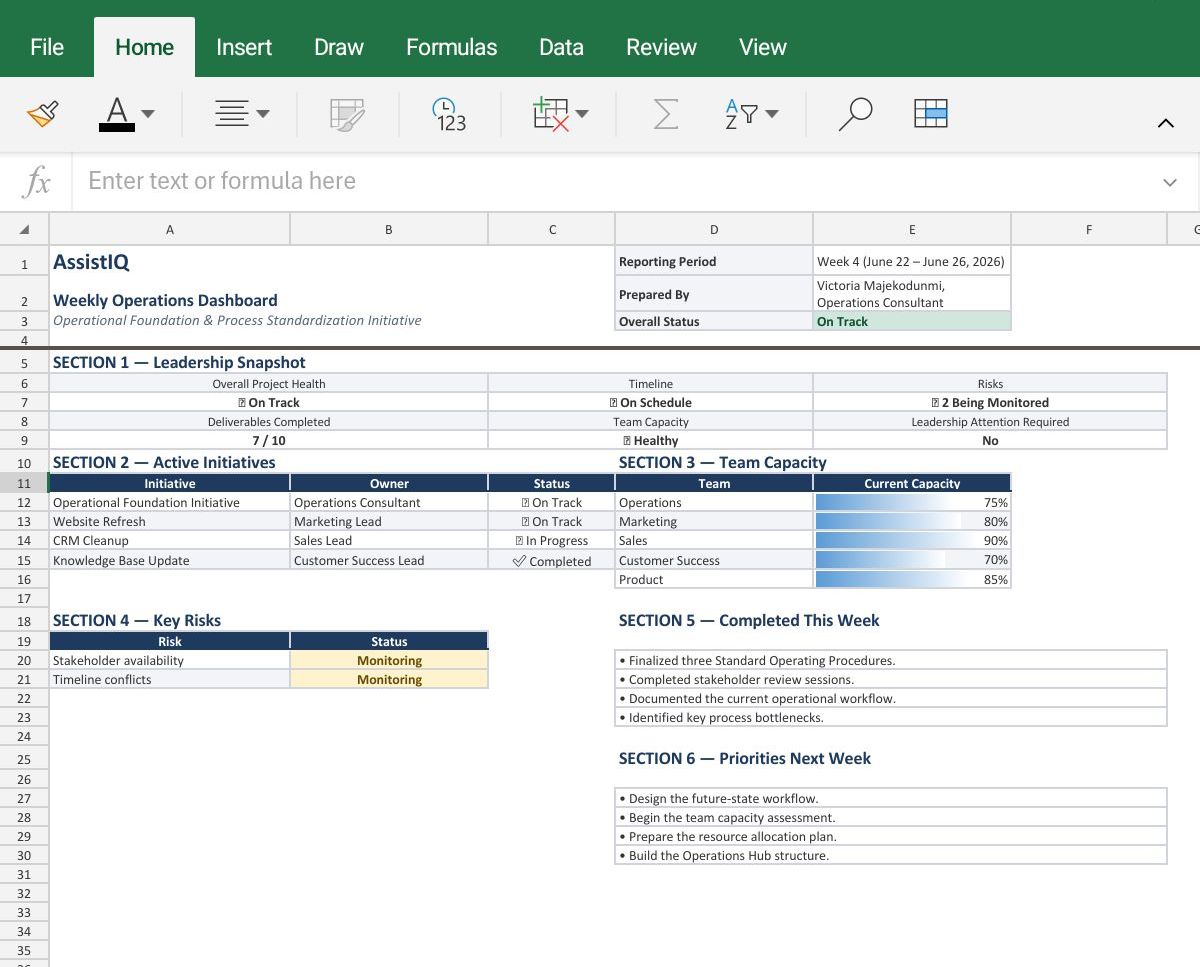
Task: Open the Data tab
Action: pyautogui.click(x=561, y=47)
